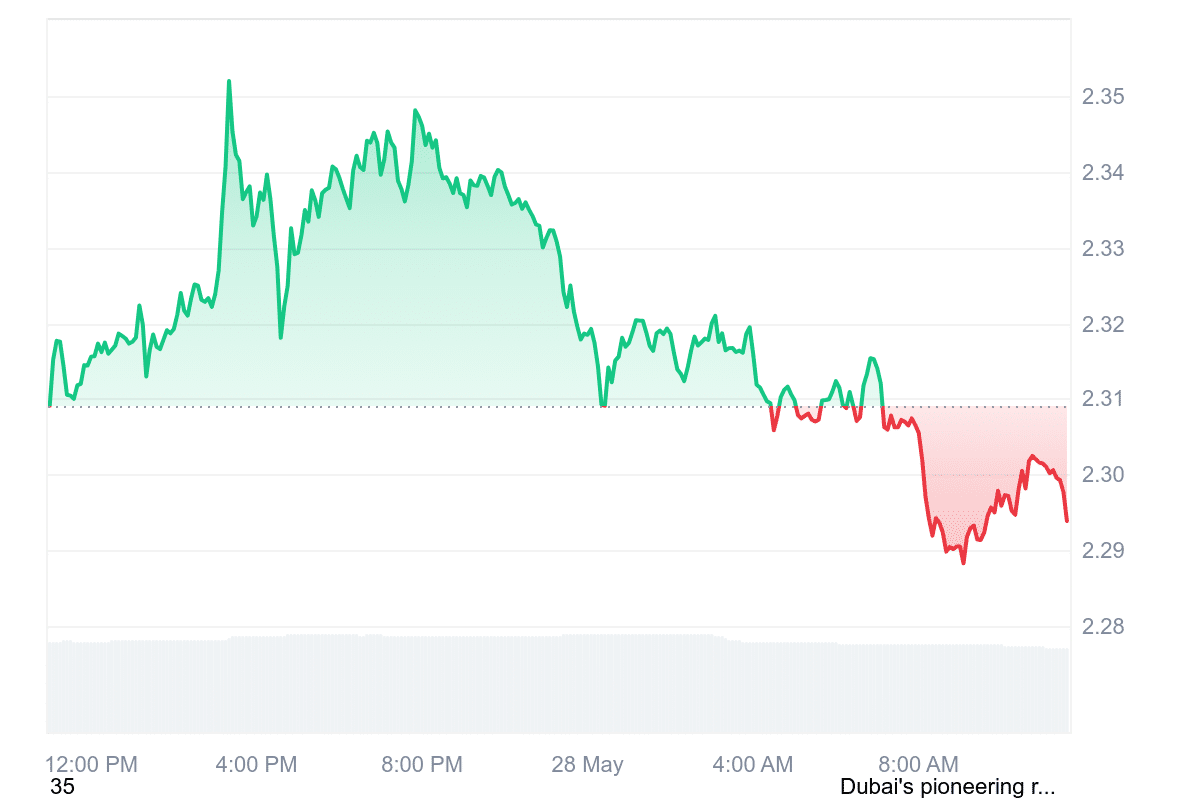The width and height of the screenshot is (1200, 800).
Task: Select the 2.30 price axis label
Action: [1103, 475]
